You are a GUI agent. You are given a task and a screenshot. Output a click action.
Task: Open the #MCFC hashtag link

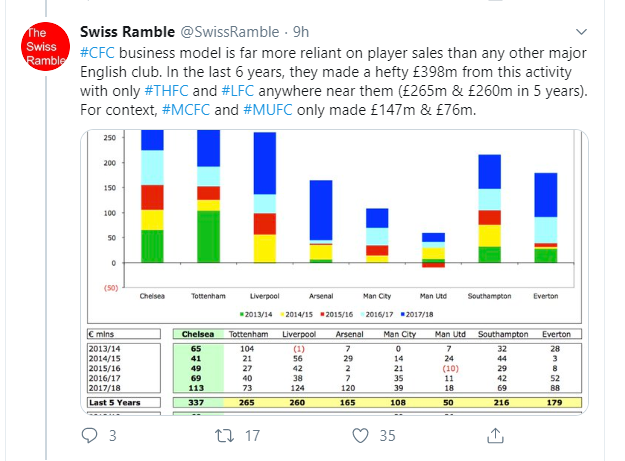pyautogui.click(x=186, y=110)
